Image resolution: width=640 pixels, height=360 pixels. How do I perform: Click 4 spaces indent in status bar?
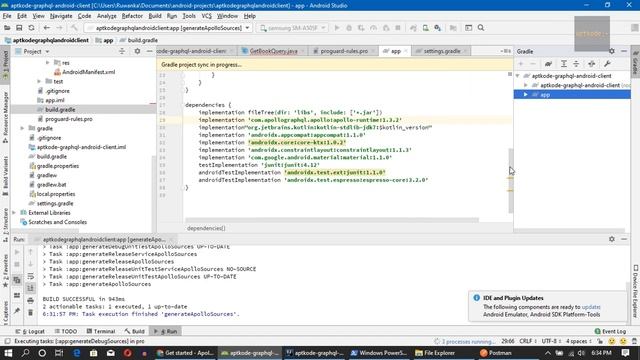click(578, 341)
